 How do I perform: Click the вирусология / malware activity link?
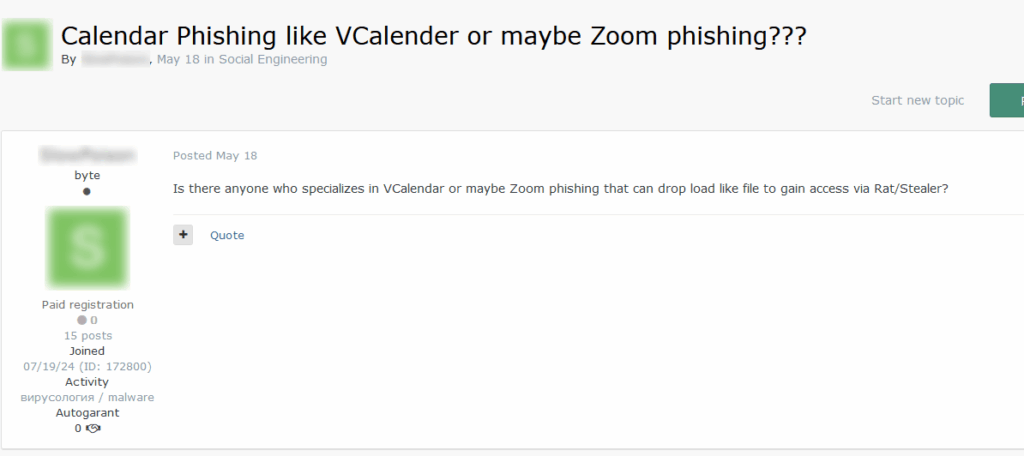(x=87, y=397)
